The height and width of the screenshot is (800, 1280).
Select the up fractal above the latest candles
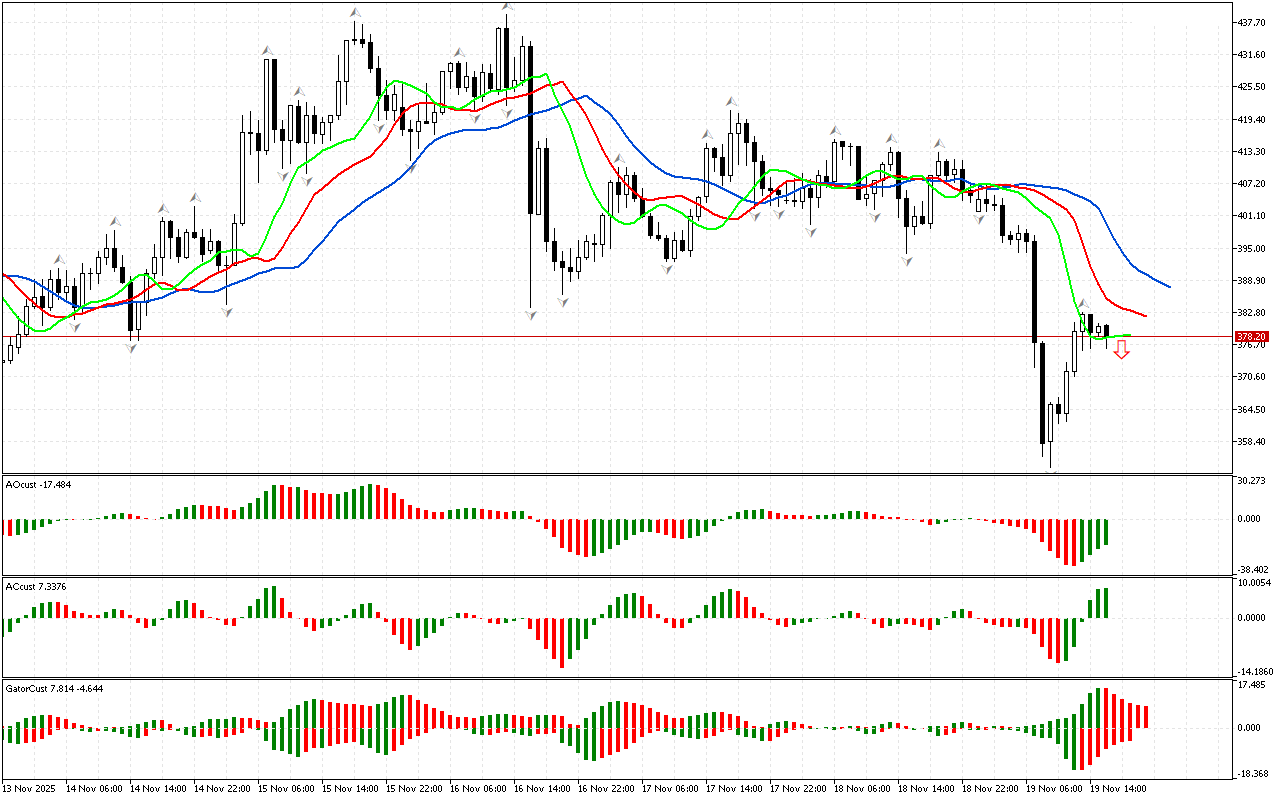coord(1083,304)
